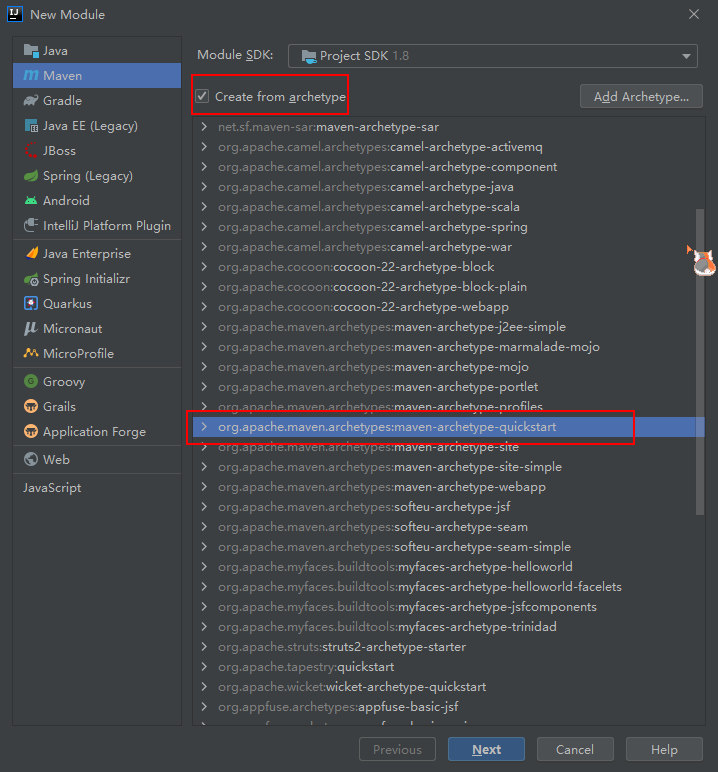718x772 pixels.
Task: Click the Cancel button
Action: tap(575, 749)
